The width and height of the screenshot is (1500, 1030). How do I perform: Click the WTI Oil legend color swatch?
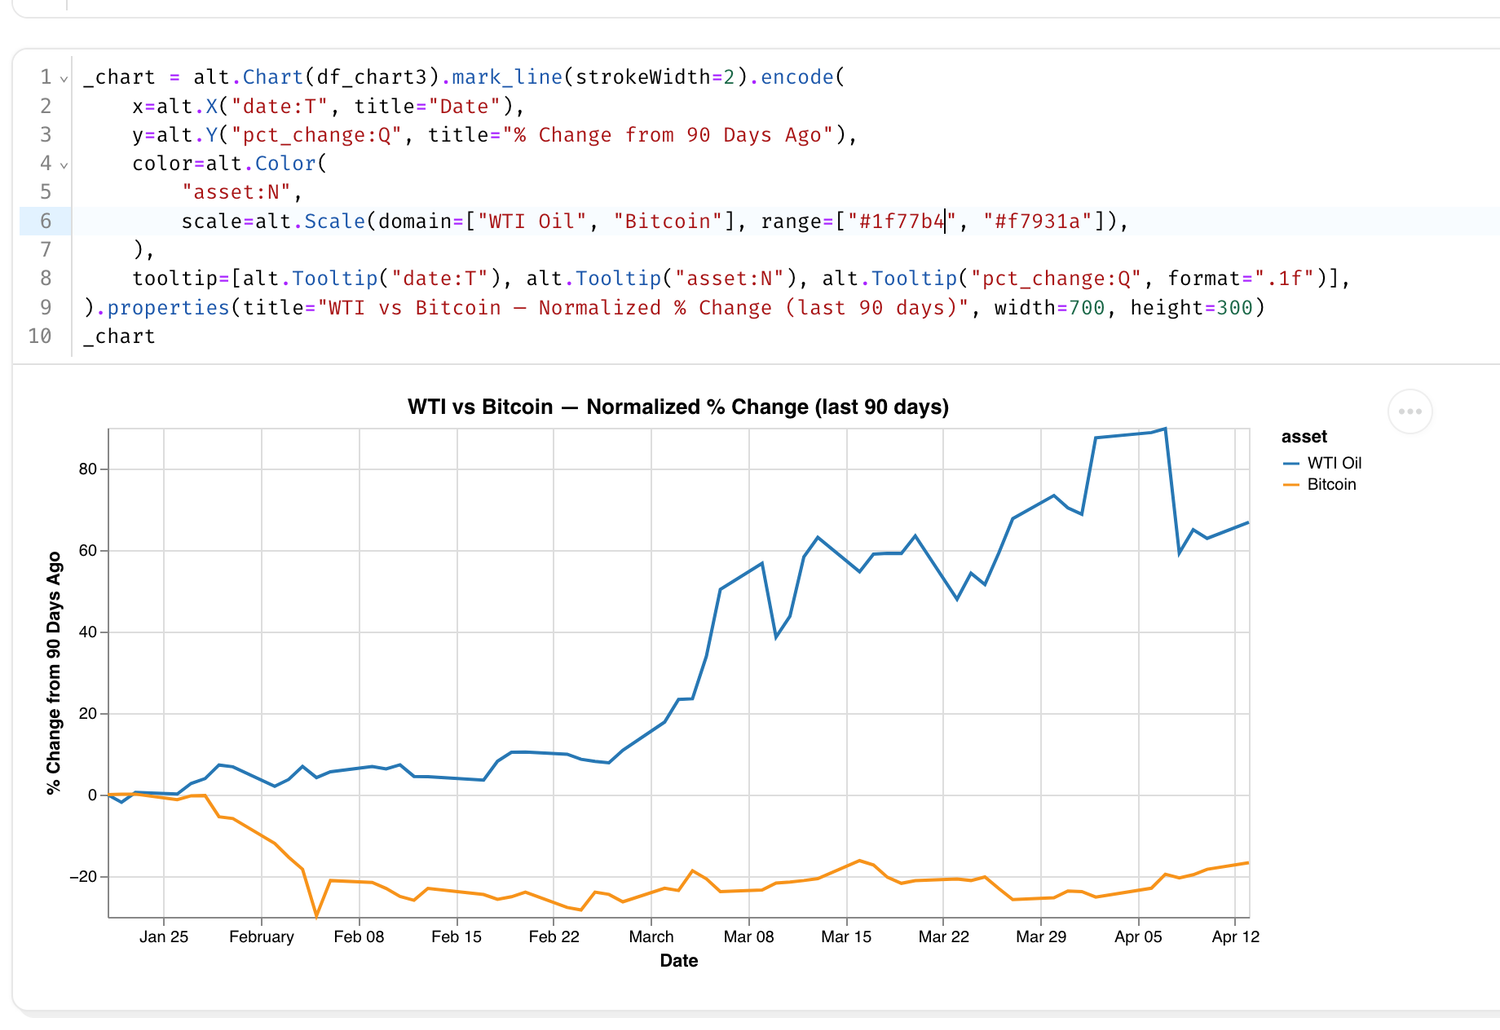[x=1291, y=463]
